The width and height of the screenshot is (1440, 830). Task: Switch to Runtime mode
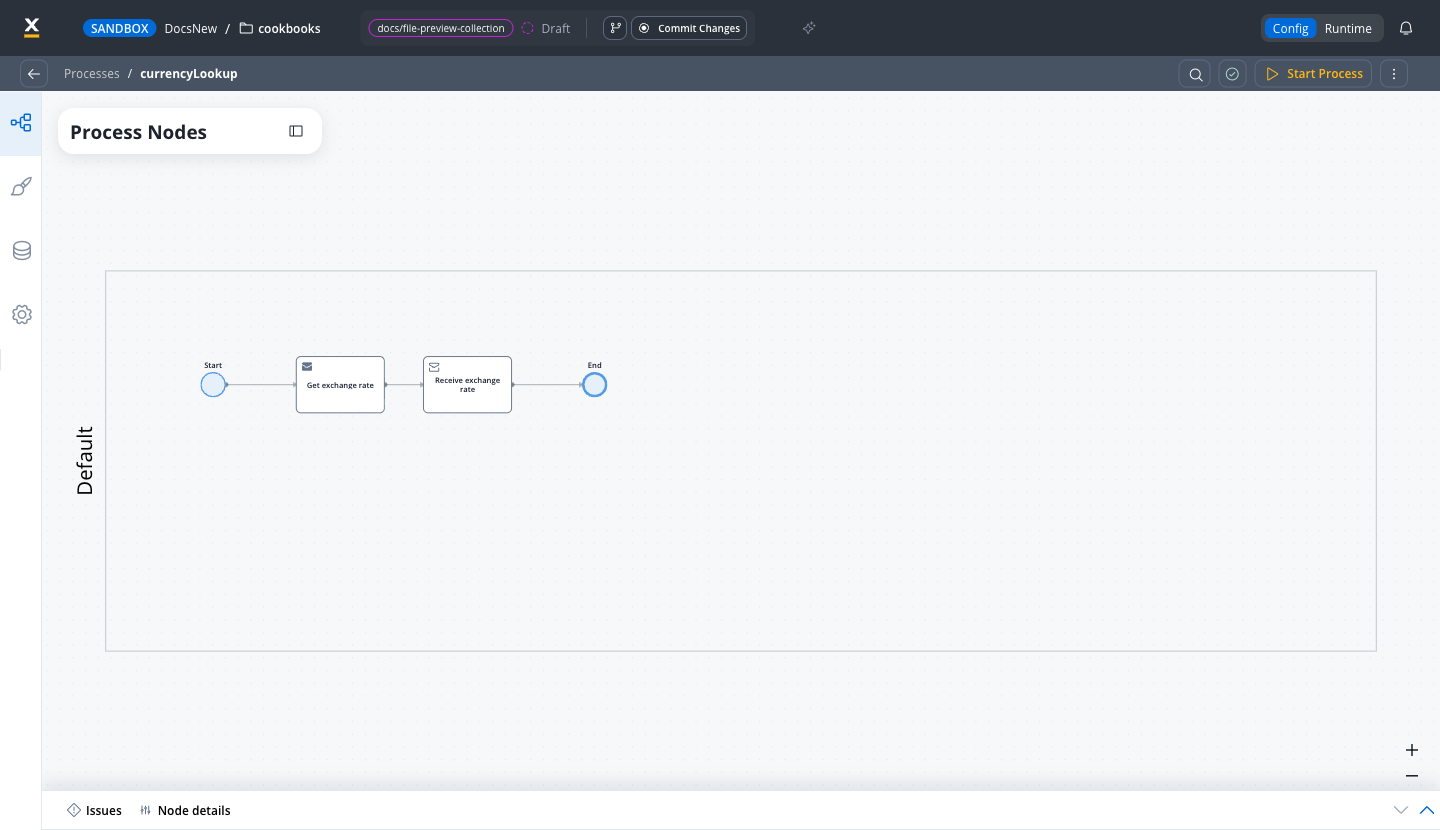click(x=1348, y=28)
